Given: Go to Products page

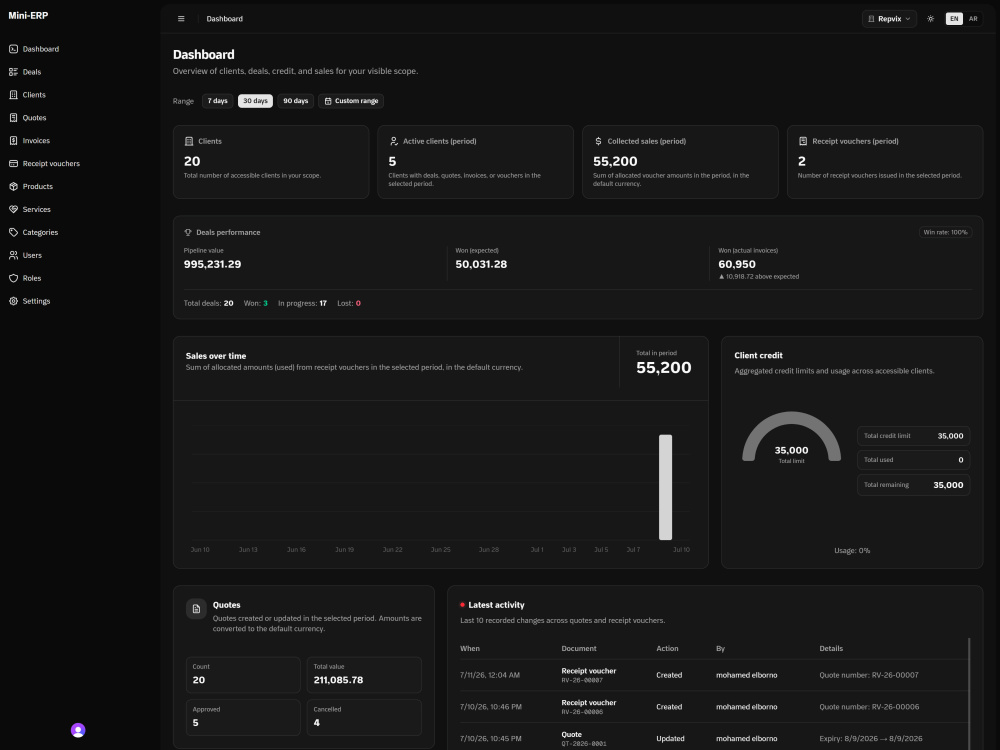Looking at the screenshot, I should tap(38, 187).
